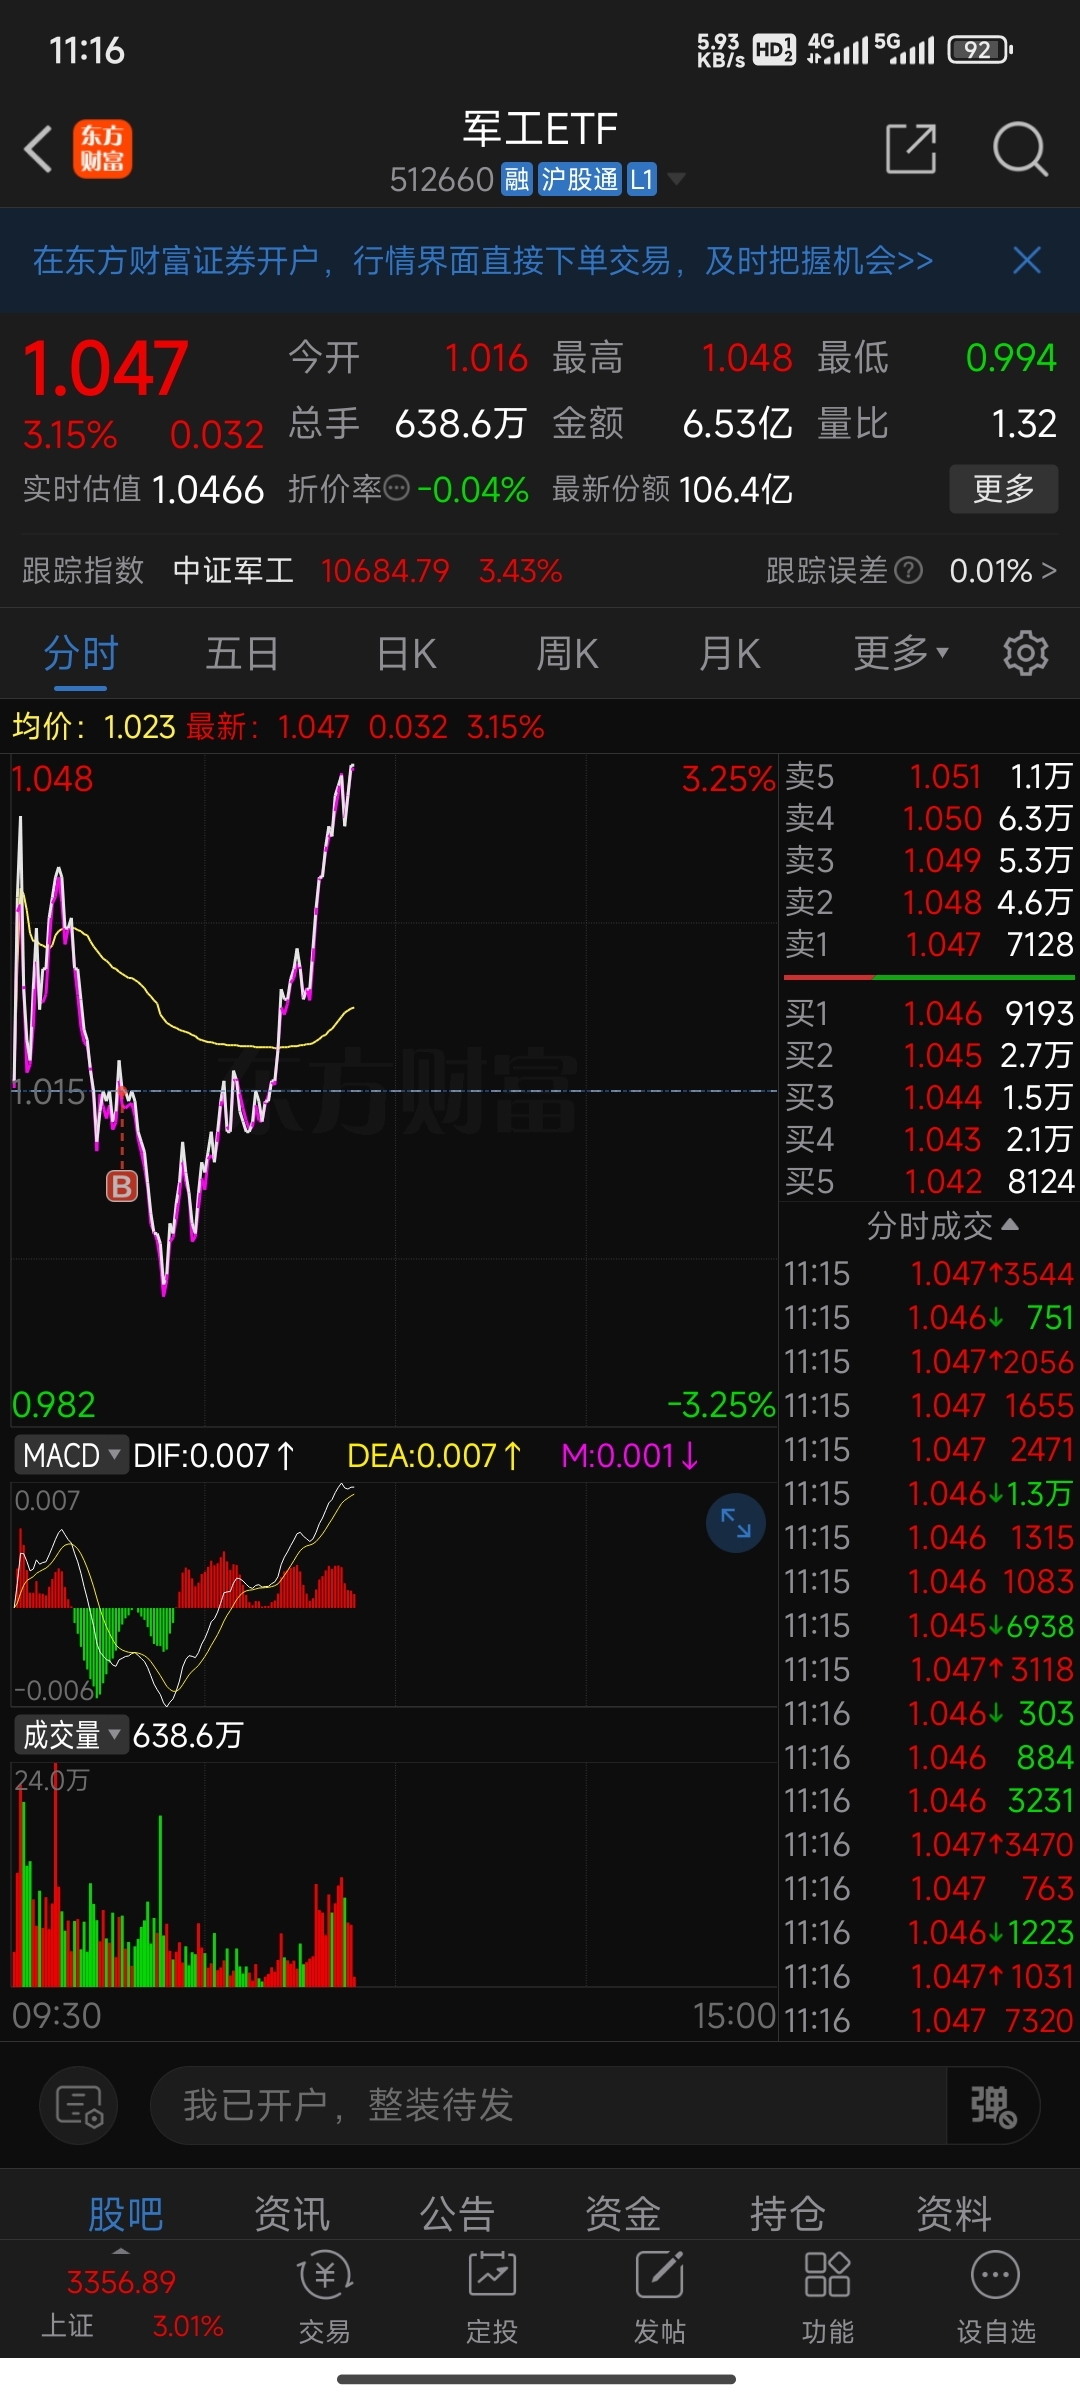Open the 成交量 indicator dropdown

[x=70, y=1735]
